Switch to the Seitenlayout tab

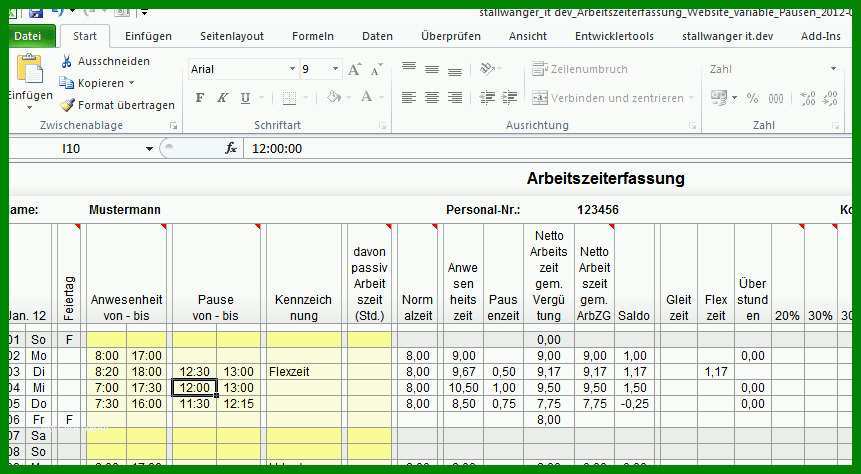[232, 36]
